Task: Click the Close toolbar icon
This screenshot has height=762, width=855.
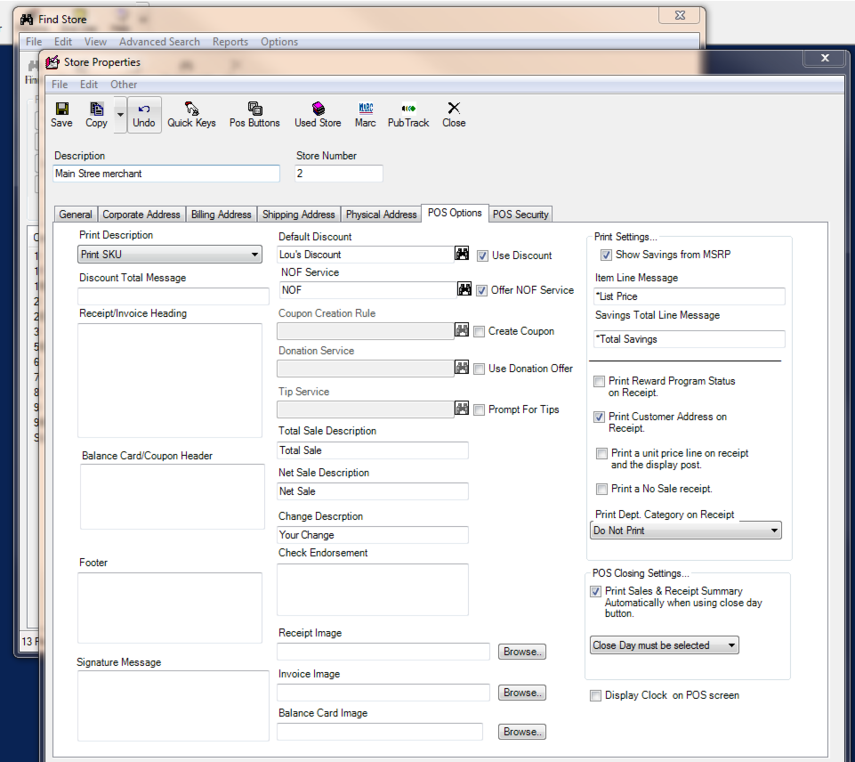Action: click(454, 115)
